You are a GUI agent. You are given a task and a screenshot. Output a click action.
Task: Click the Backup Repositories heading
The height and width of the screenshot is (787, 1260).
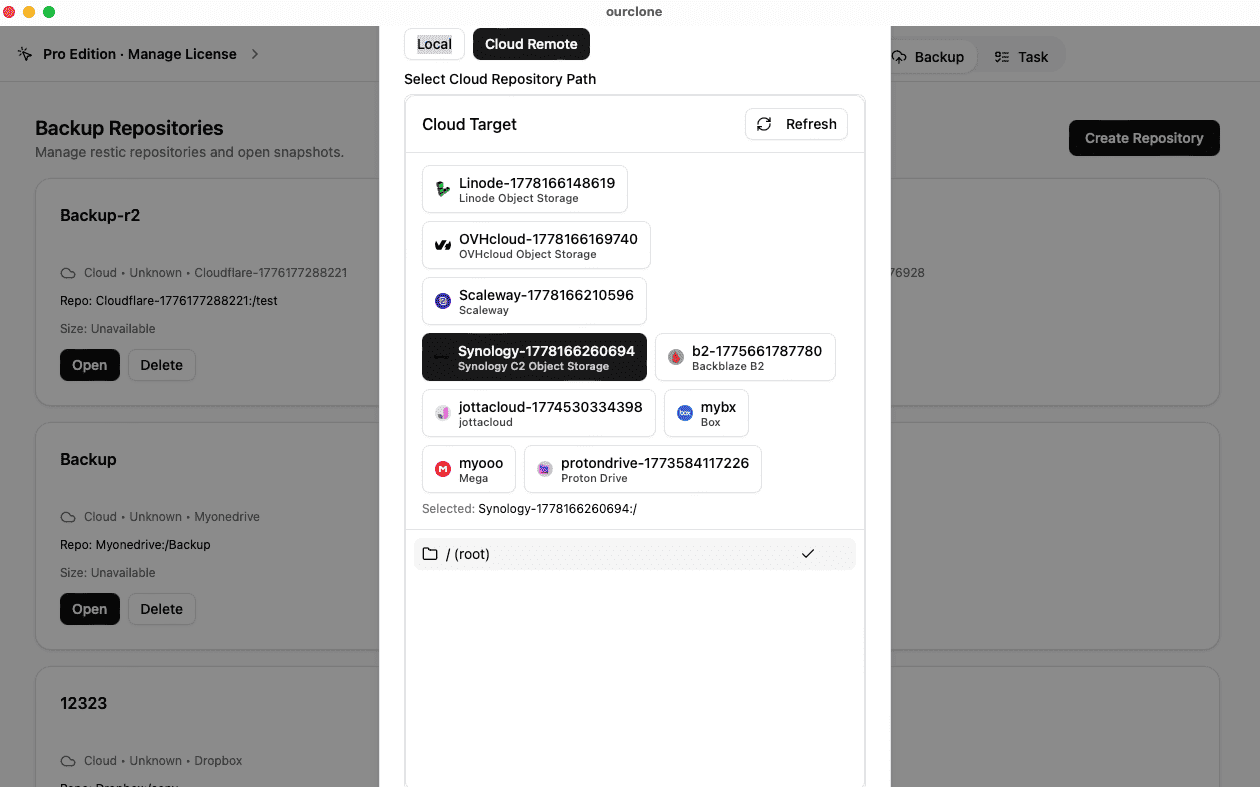(x=129, y=128)
